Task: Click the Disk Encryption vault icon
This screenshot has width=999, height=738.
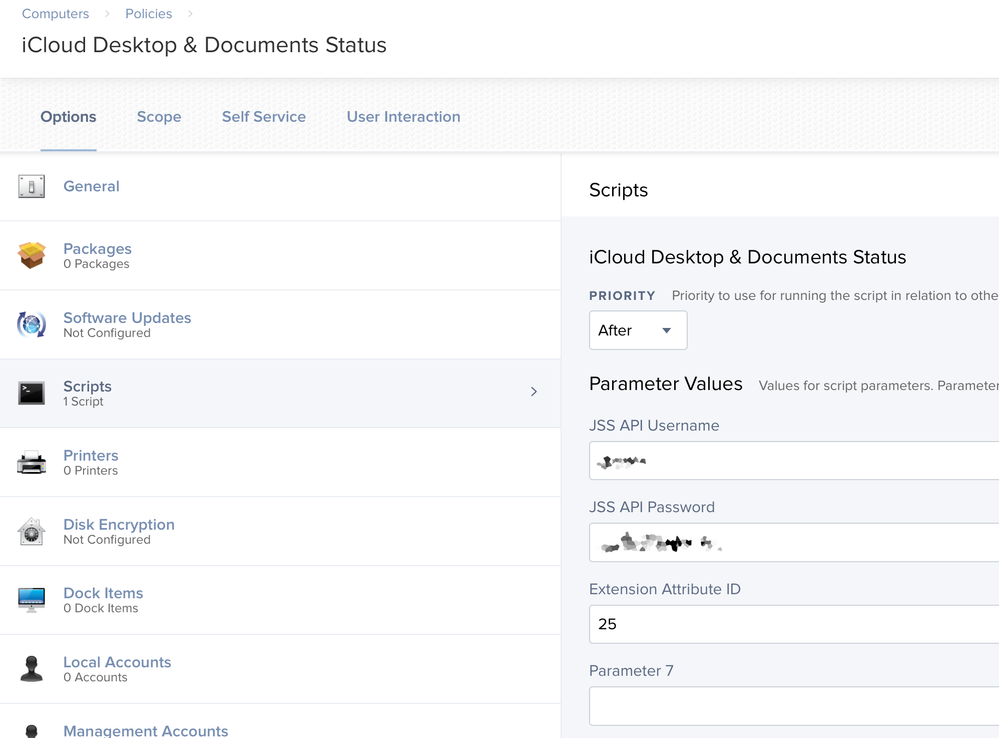Action: pos(31,532)
